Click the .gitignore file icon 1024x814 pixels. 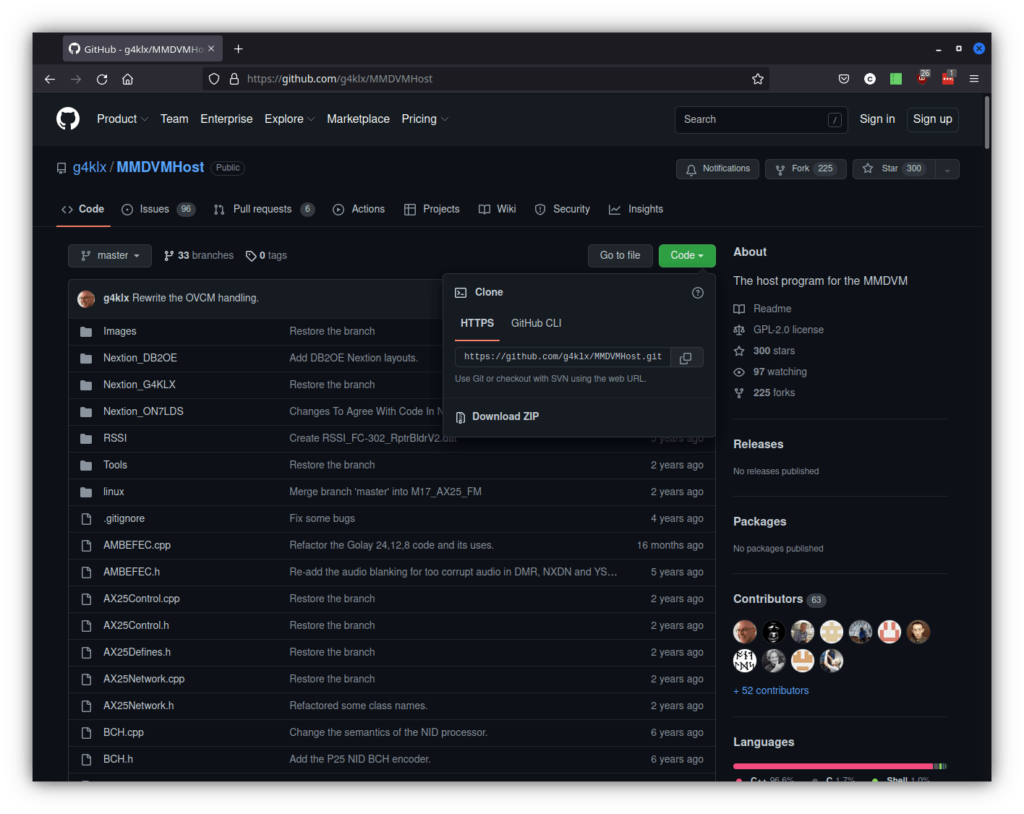[x=86, y=519]
